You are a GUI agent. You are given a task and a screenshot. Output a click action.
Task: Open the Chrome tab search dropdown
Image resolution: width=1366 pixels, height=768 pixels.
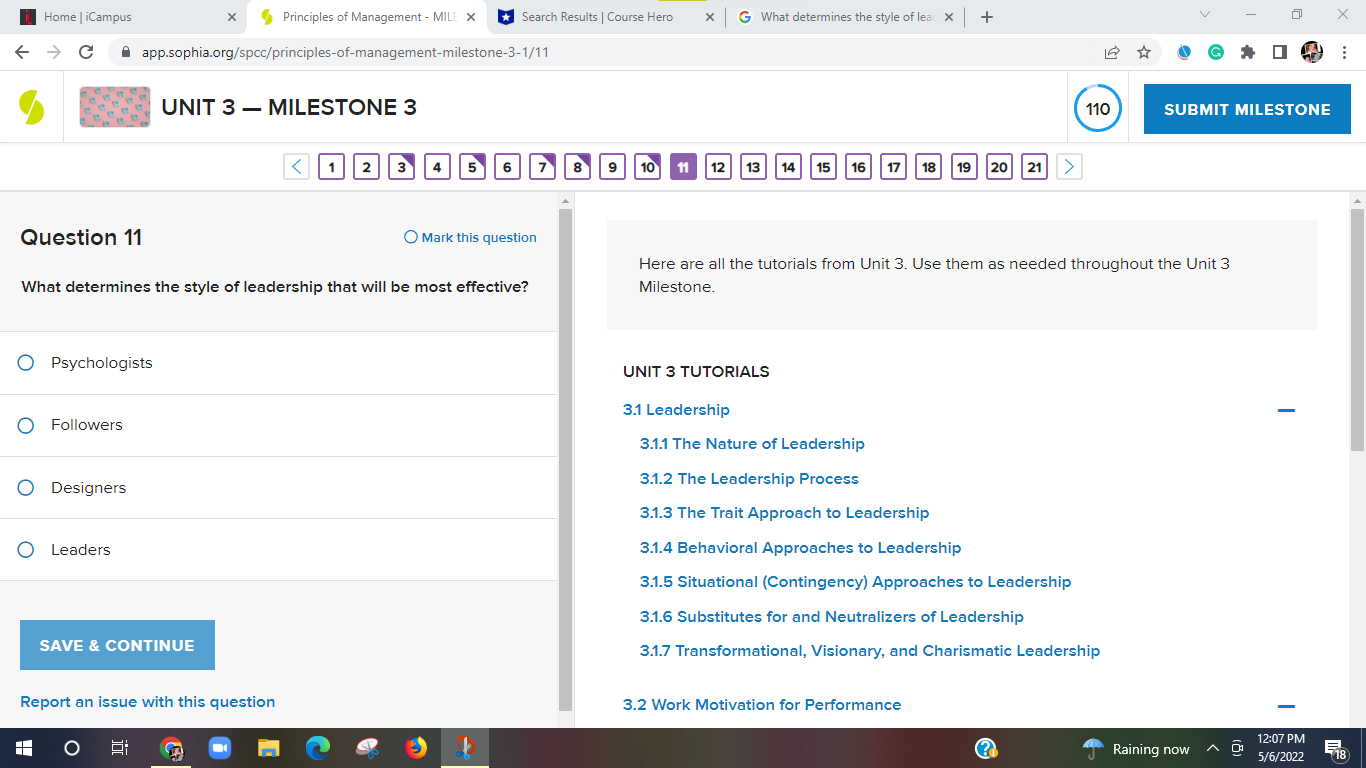click(1204, 15)
